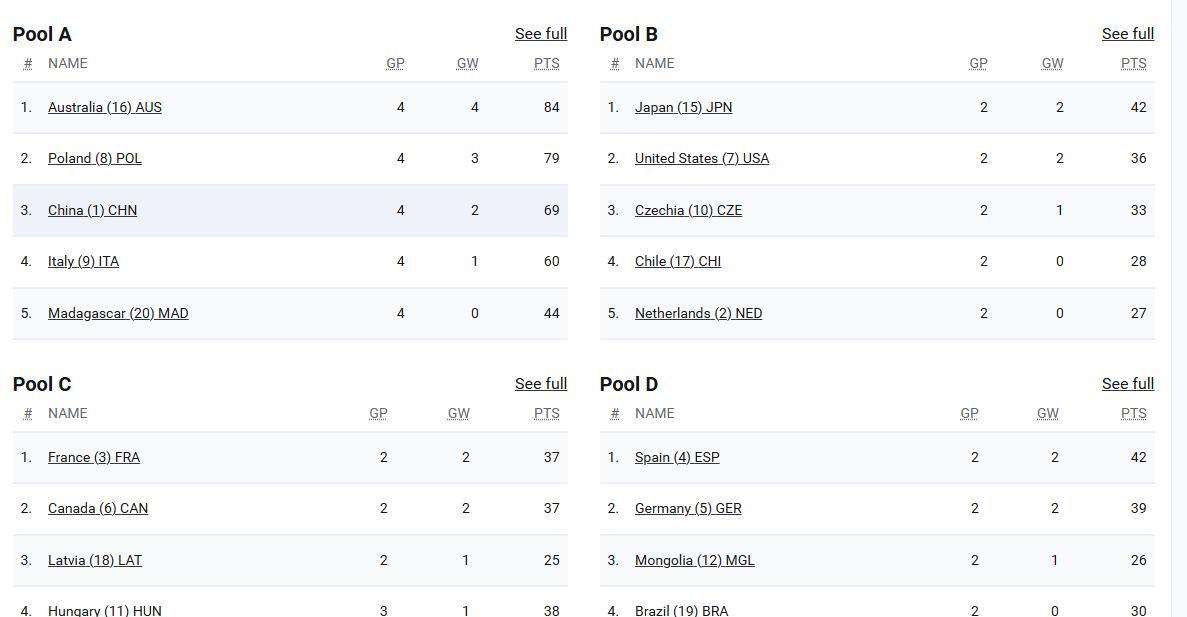The image size is (1187, 617).
Task: Click PTS column header in Pool A
Action: (547, 64)
